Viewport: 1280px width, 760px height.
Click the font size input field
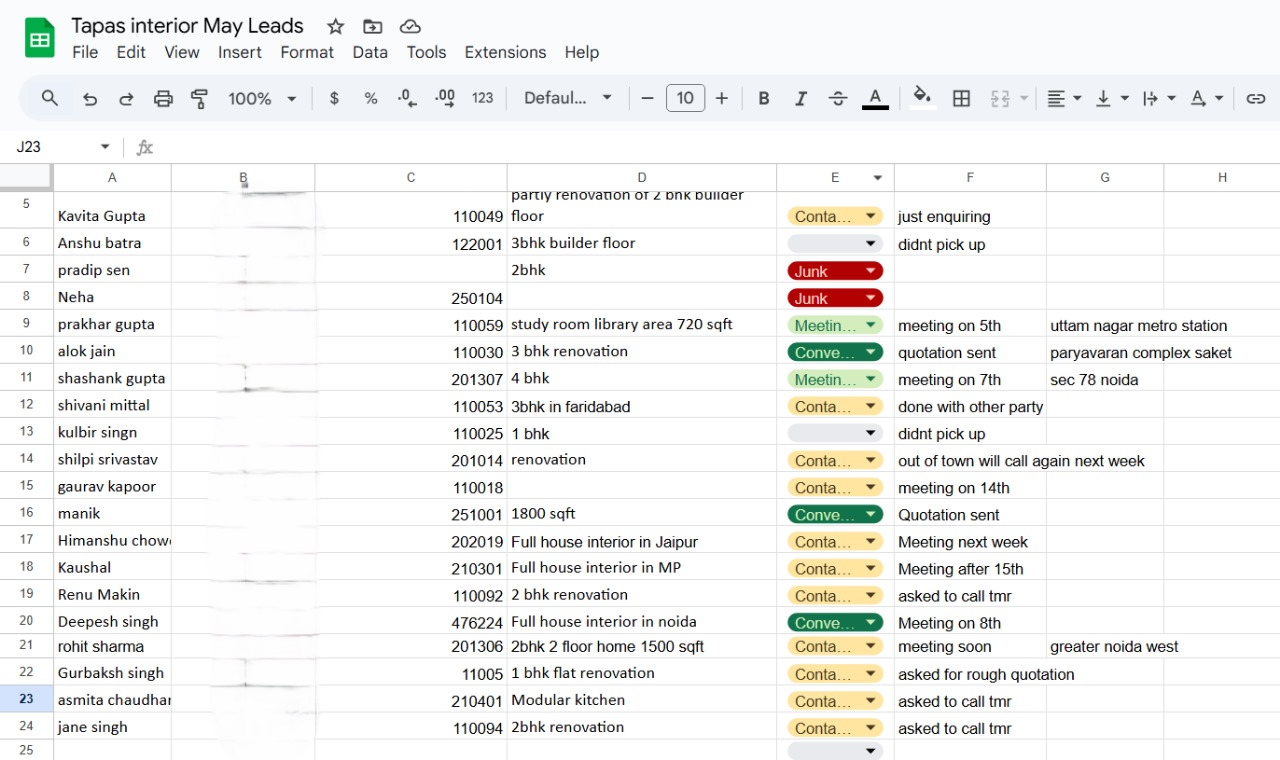(685, 98)
